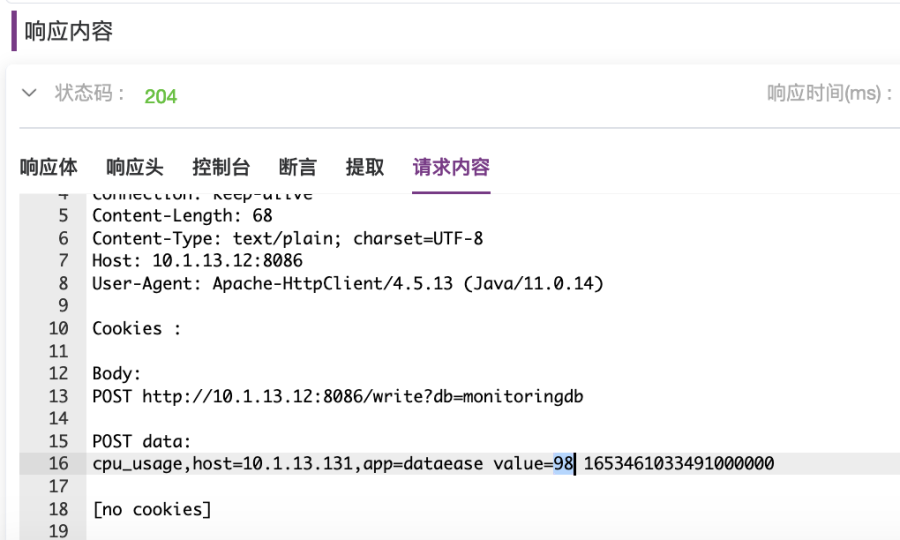This screenshot has height=540, width=900.
Task: Click line number 16 in the gutter
Action: tap(59, 464)
